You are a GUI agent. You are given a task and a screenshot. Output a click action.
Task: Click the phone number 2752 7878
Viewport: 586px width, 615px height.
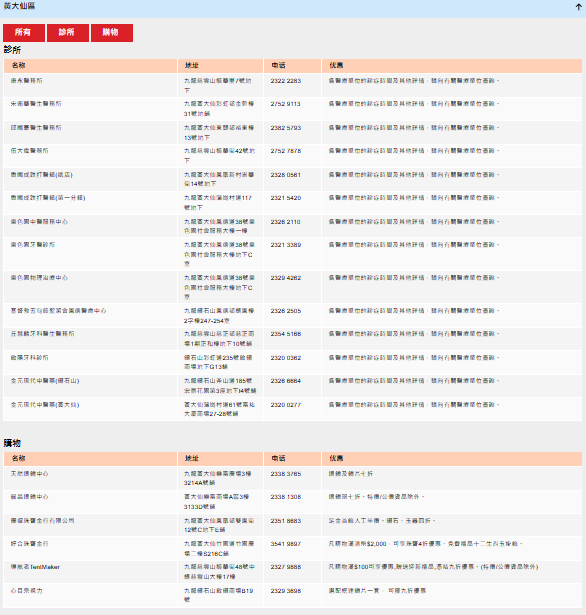(286, 151)
